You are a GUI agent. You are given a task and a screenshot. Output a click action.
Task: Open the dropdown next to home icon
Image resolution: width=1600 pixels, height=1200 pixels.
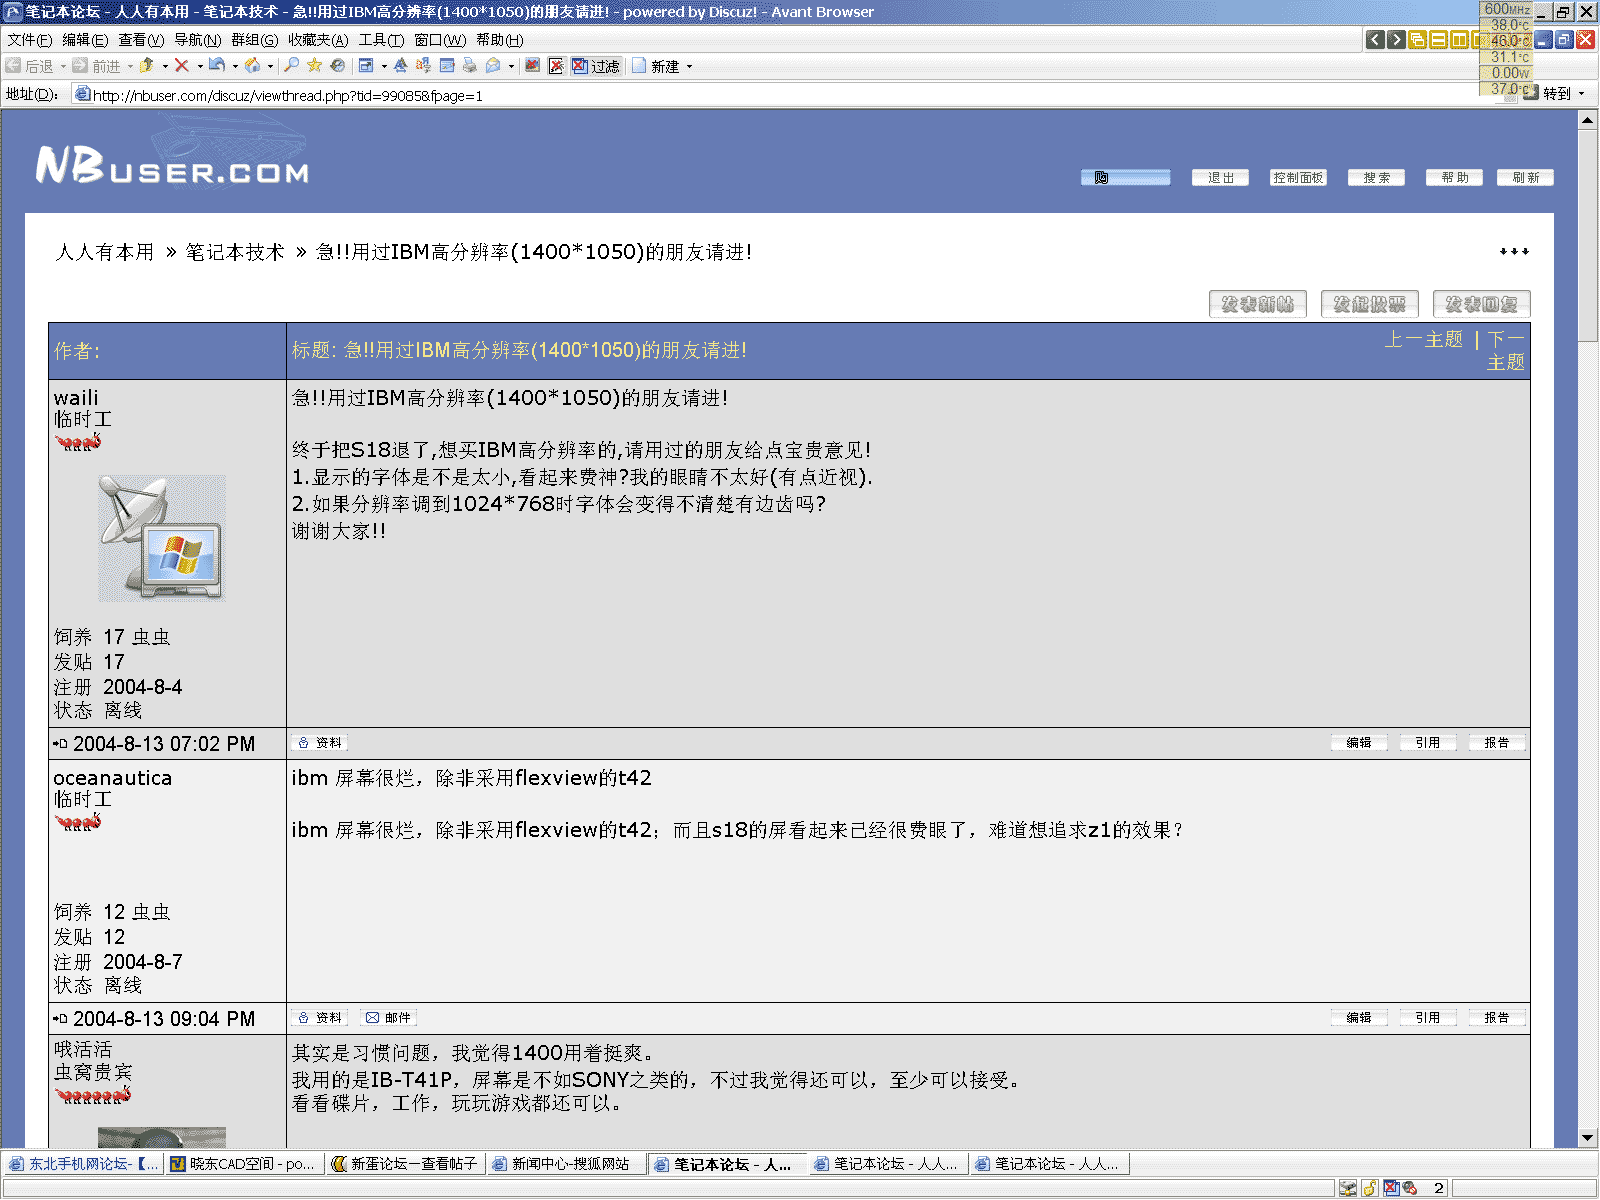click(270, 66)
